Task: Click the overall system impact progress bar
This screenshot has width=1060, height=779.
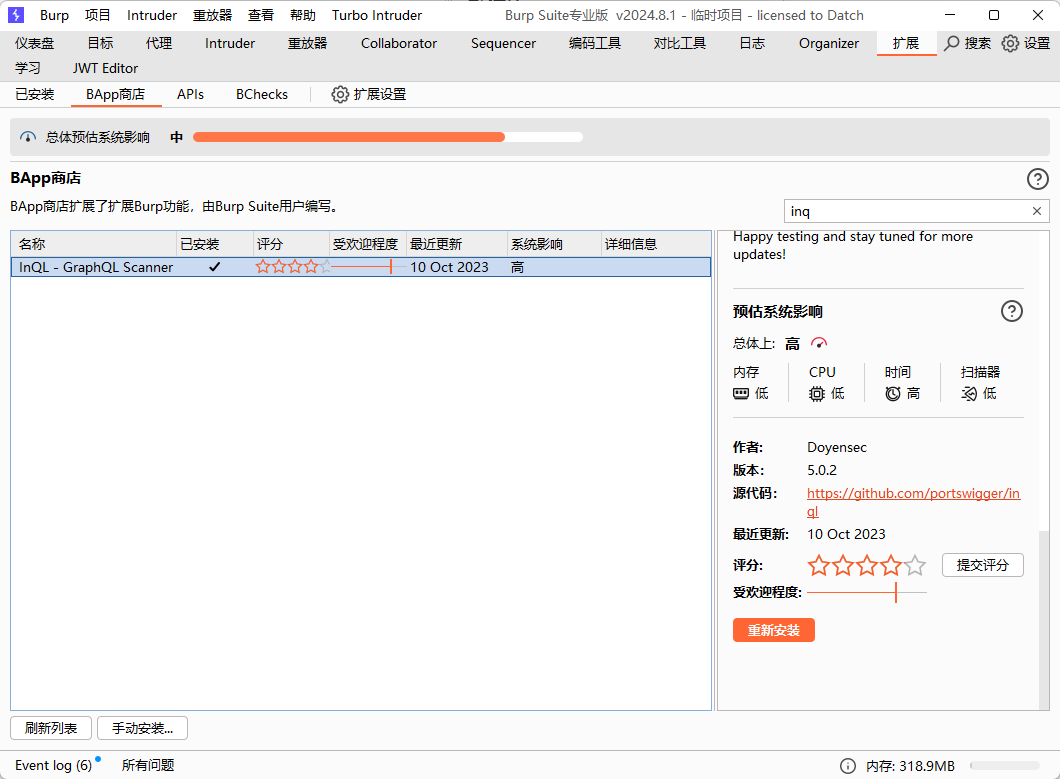Action: coord(387,137)
